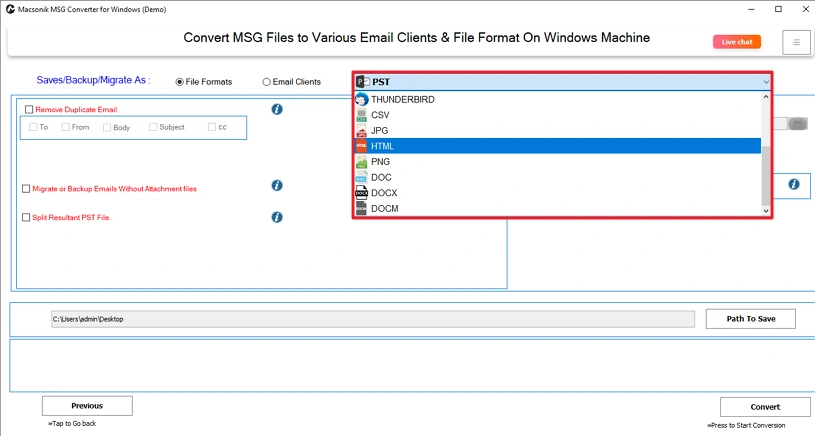Select the Email Clients radio button

point(266,82)
